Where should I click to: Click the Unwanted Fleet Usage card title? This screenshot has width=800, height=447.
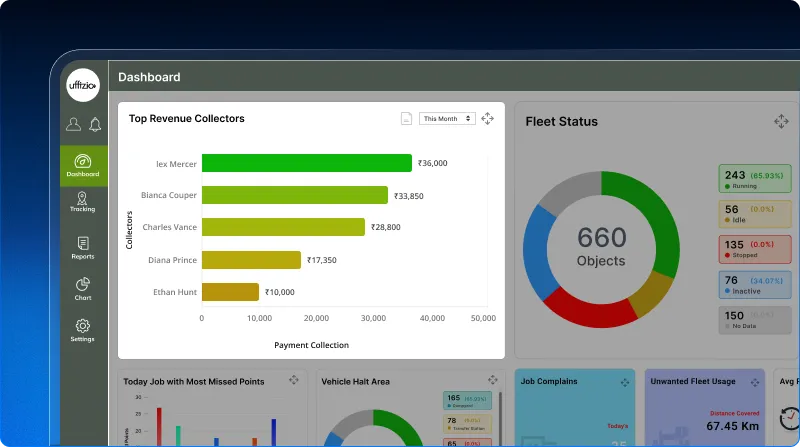pyautogui.click(x=693, y=381)
